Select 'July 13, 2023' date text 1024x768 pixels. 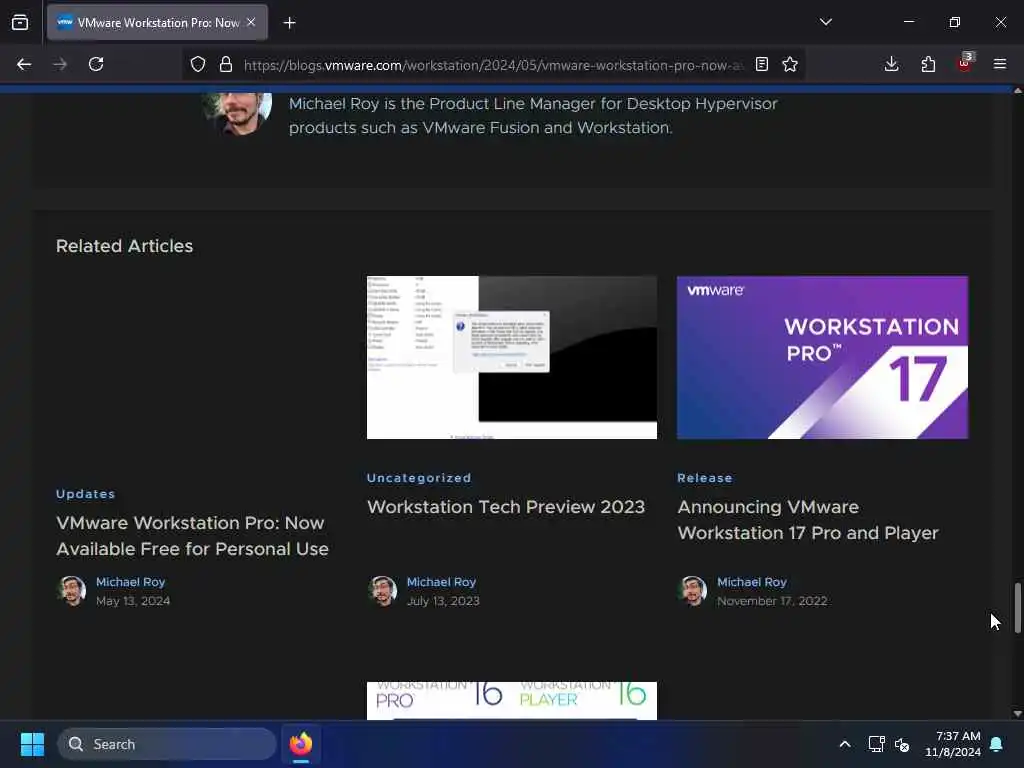pos(443,601)
